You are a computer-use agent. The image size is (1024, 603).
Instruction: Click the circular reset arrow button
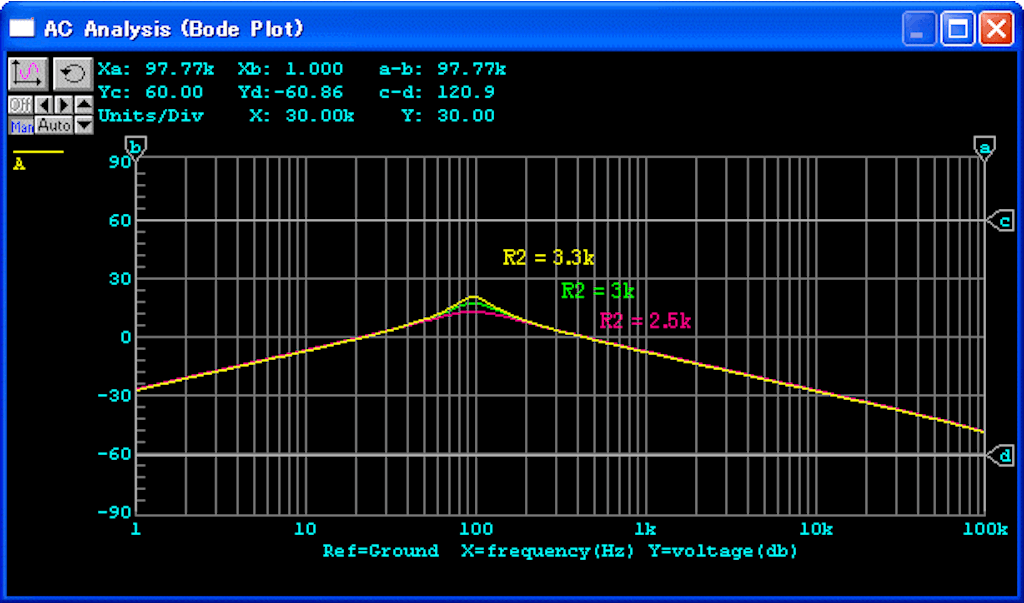point(73,74)
